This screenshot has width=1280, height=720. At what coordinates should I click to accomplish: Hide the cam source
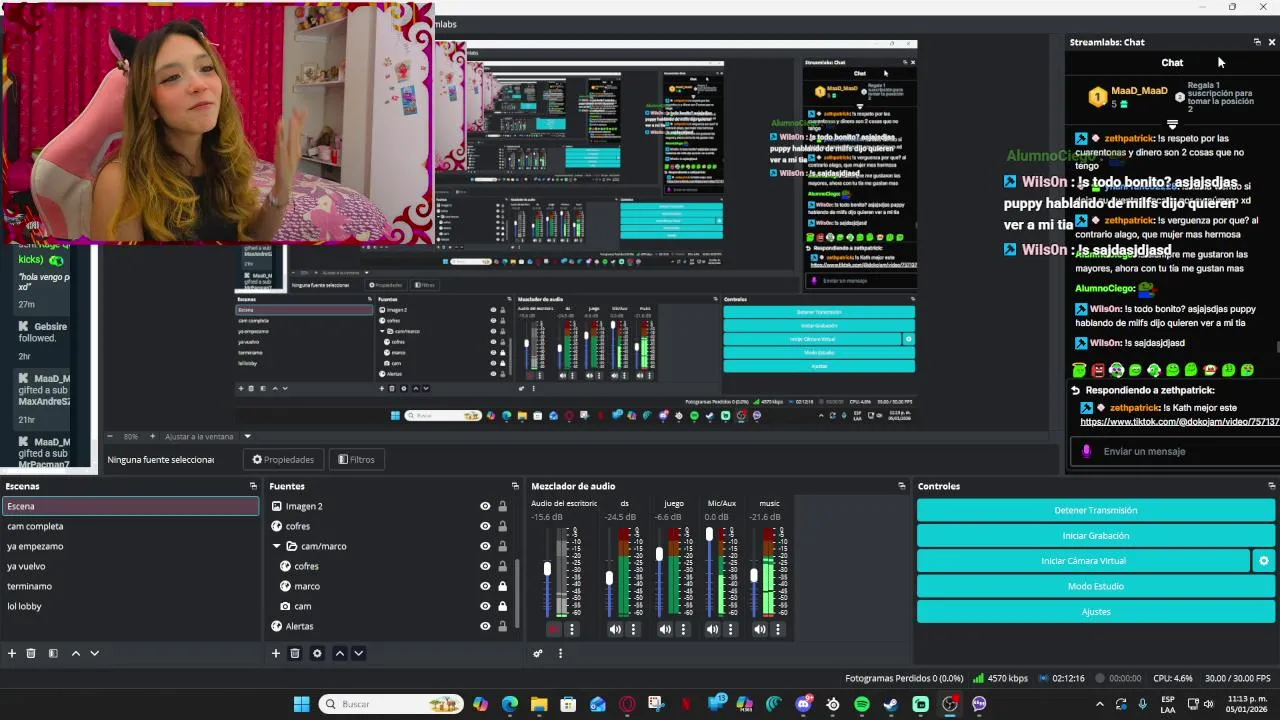coord(485,606)
